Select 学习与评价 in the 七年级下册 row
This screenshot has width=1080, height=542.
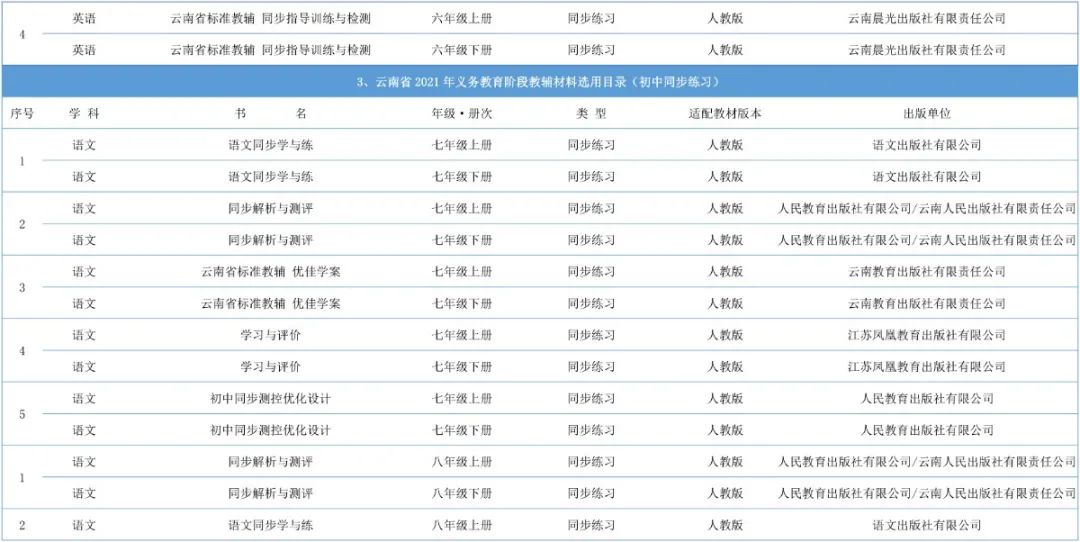[x=271, y=367]
